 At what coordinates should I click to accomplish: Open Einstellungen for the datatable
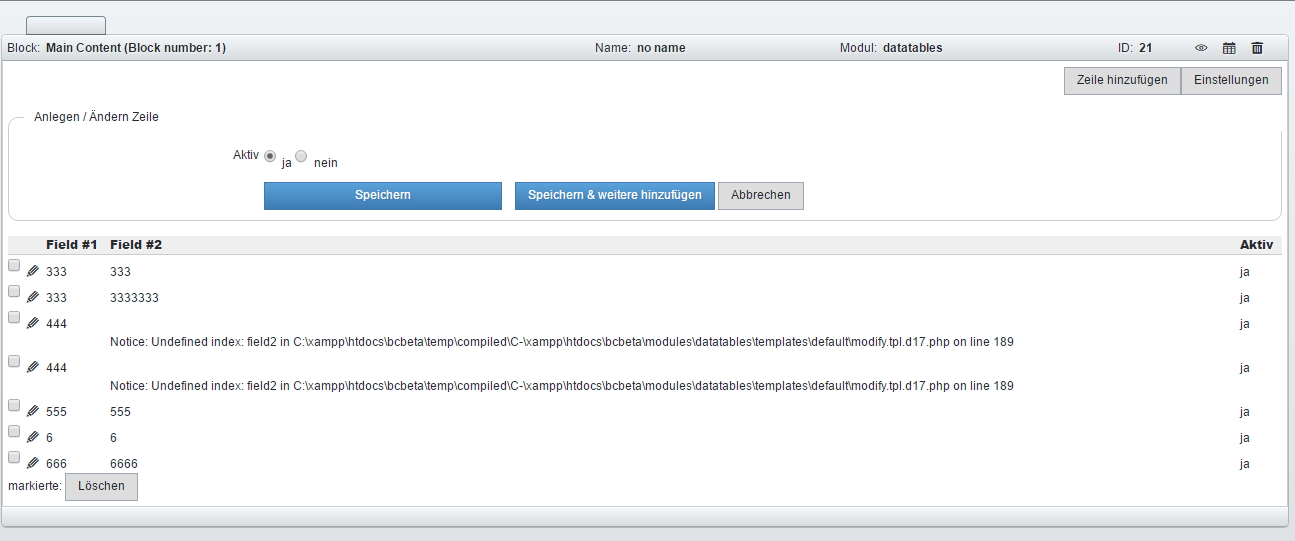point(1230,81)
